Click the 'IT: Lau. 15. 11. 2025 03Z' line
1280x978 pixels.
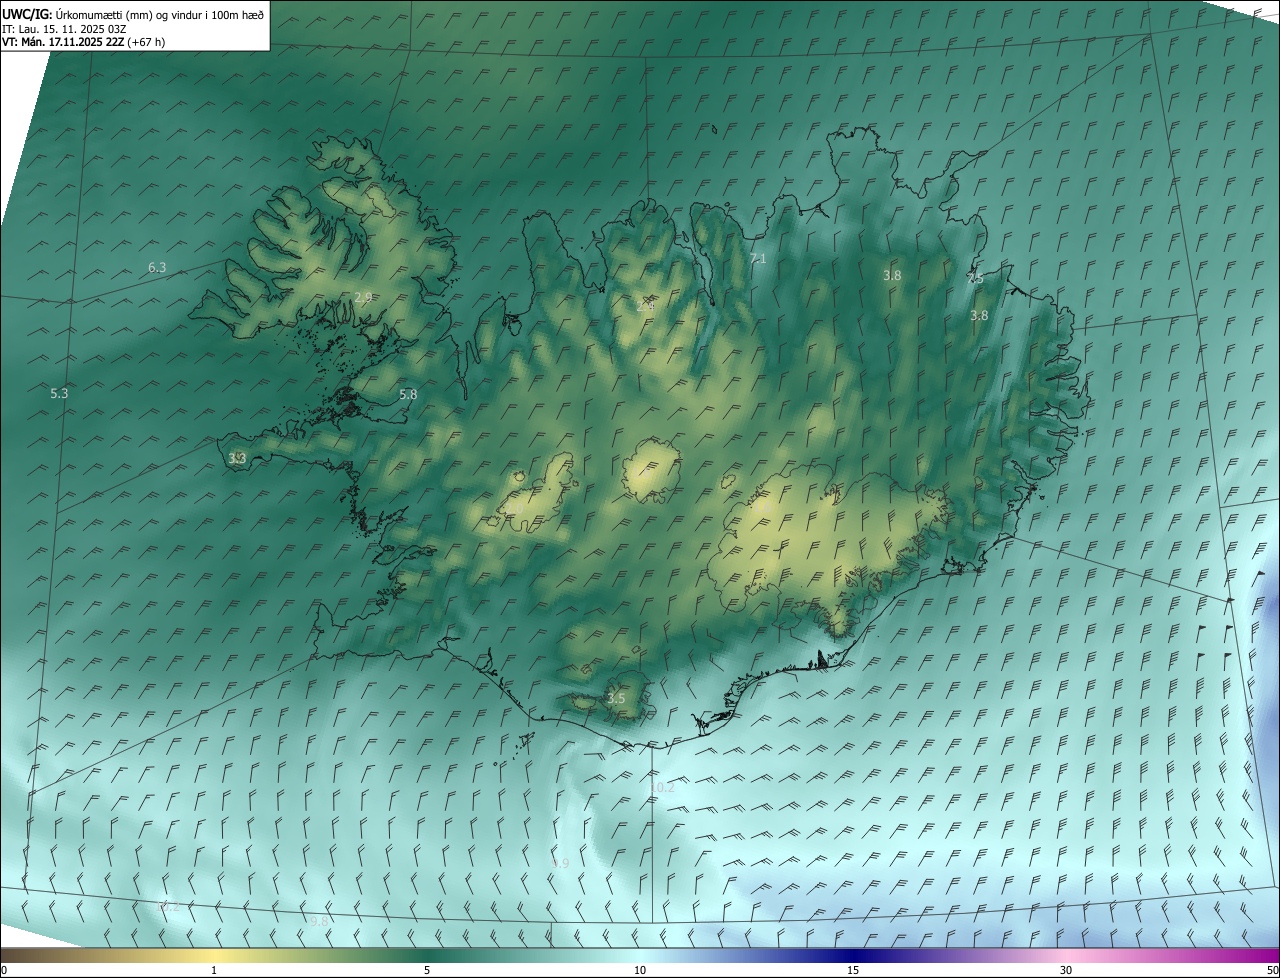[62, 28]
